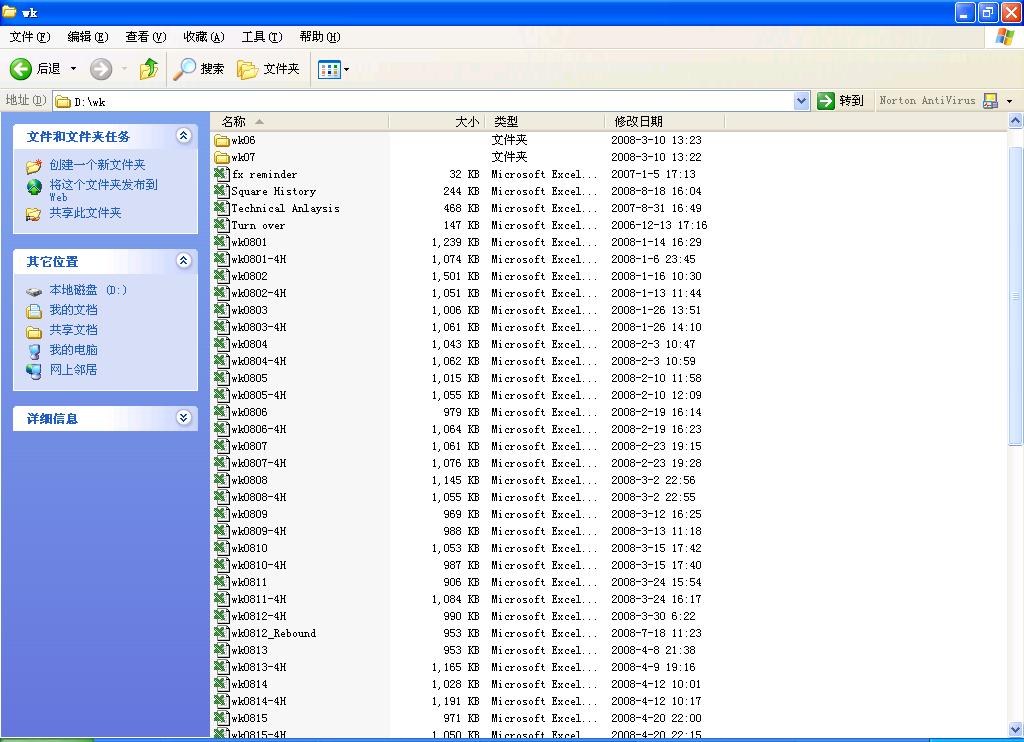Open the Search magnifier tool
1024x742 pixels.
pyautogui.click(x=184, y=69)
